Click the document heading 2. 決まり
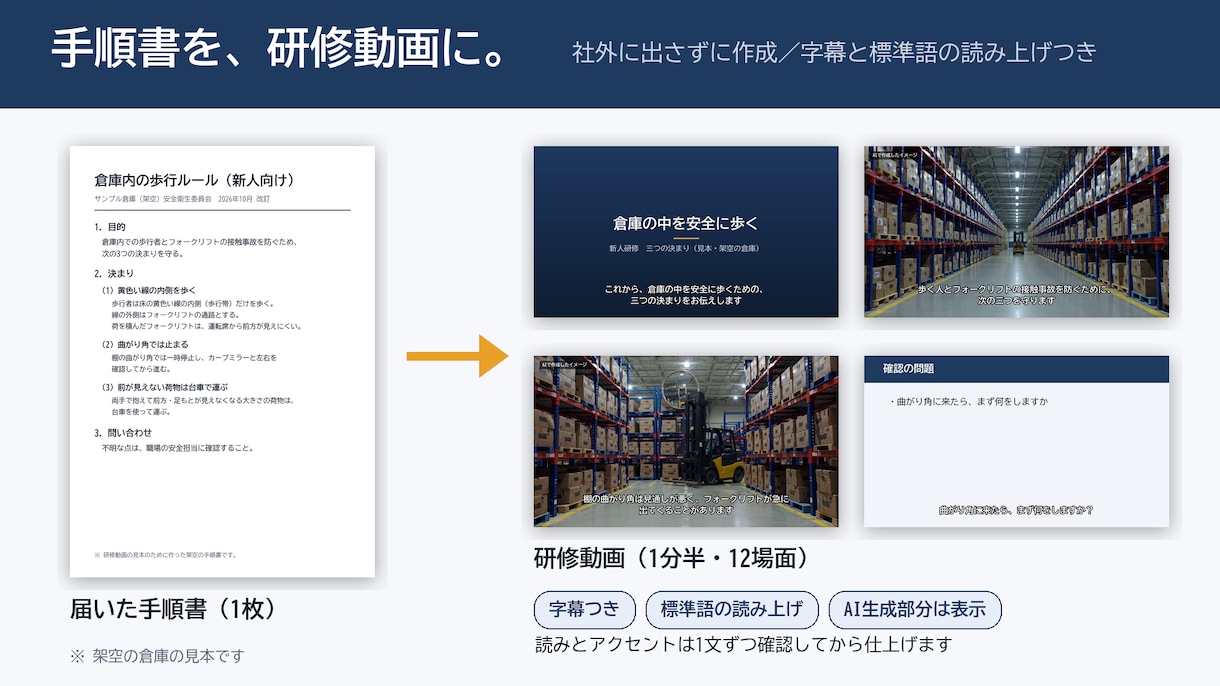The width and height of the screenshot is (1220, 686). click(x=113, y=273)
